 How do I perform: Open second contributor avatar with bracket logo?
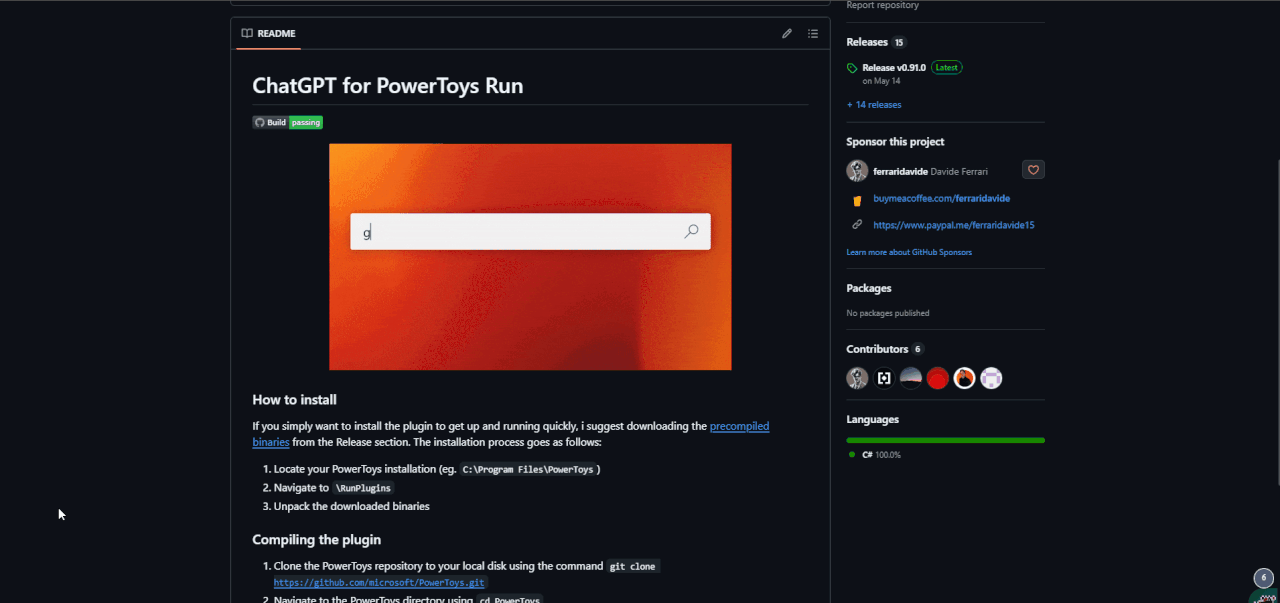(x=884, y=378)
